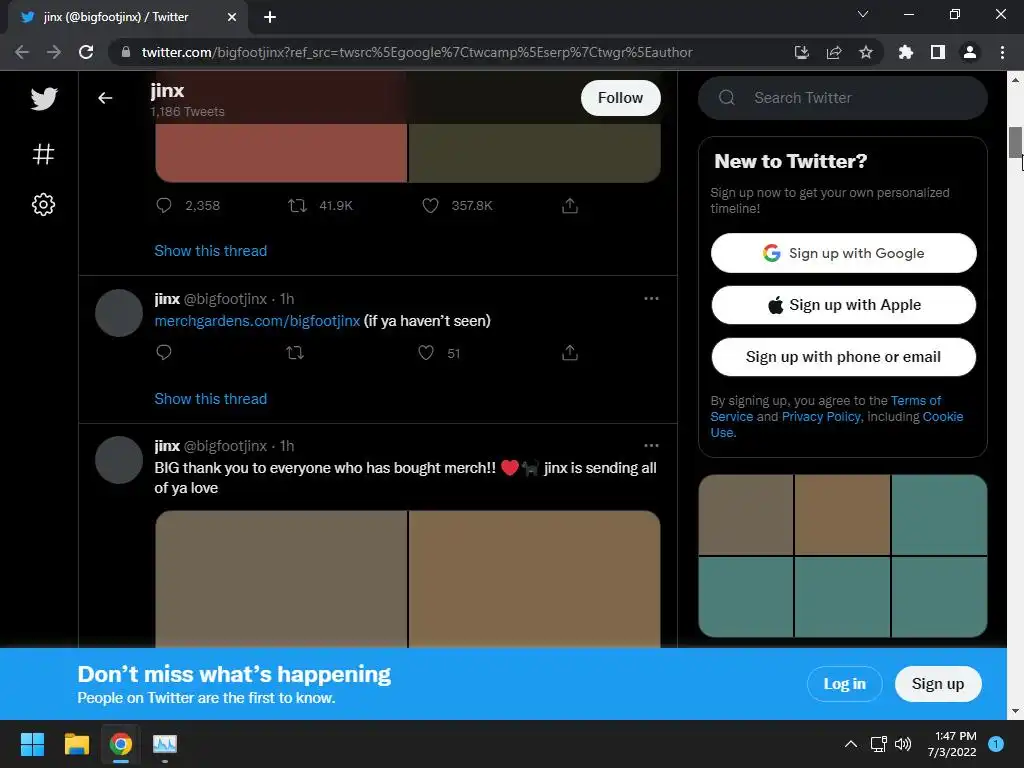The width and height of the screenshot is (1024, 768).
Task: Reload the page
Action: (x=86, y=52)
